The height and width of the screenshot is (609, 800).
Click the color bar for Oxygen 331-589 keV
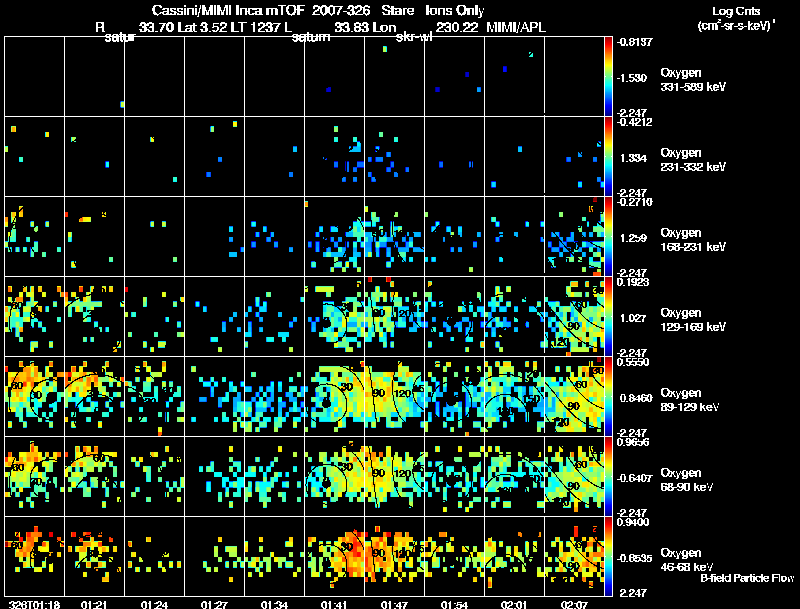(x=608, y=76)
